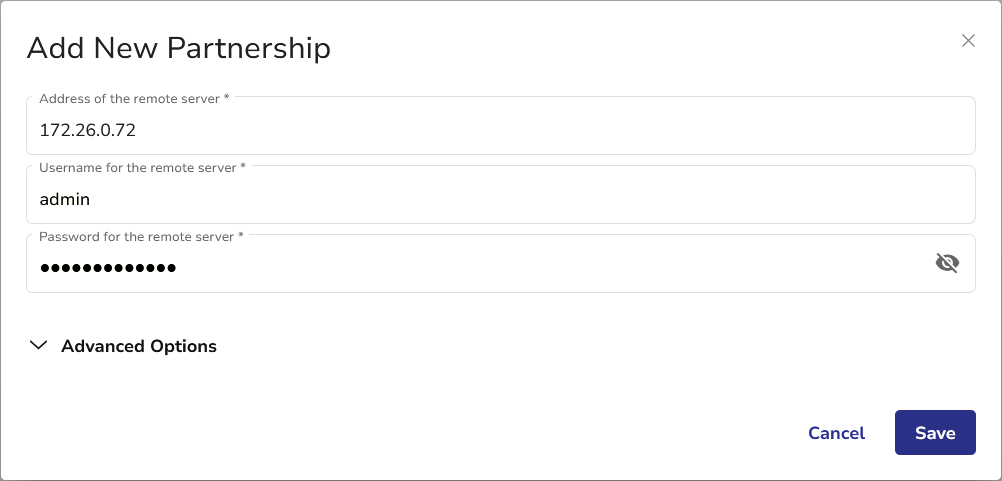Image resolution: width=1002 pixels, height=481 pixels.
Task: Click the asterisk after the Username label
Action: (243, 167)
